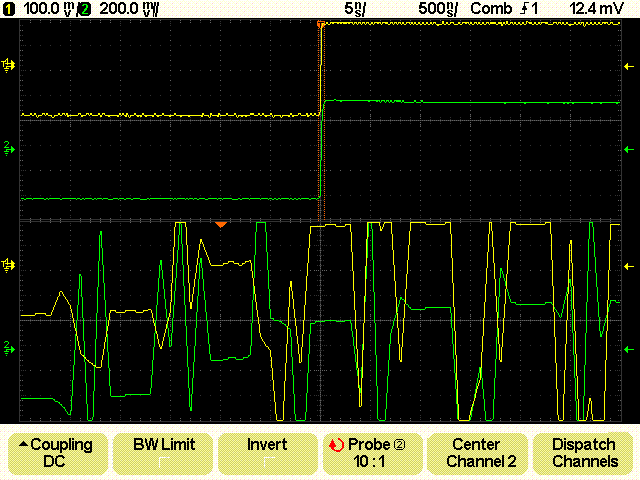Click channel 1 ground marker in lower window

[x=8, y=265]
